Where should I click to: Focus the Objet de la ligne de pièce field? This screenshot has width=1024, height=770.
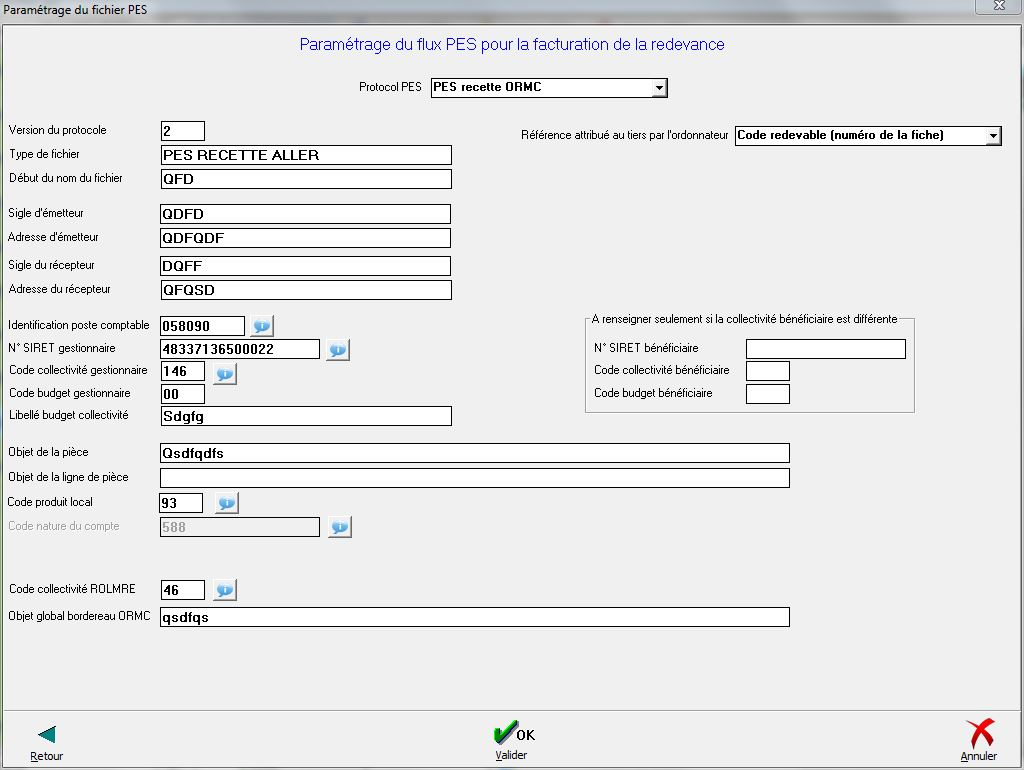(474, 478)
